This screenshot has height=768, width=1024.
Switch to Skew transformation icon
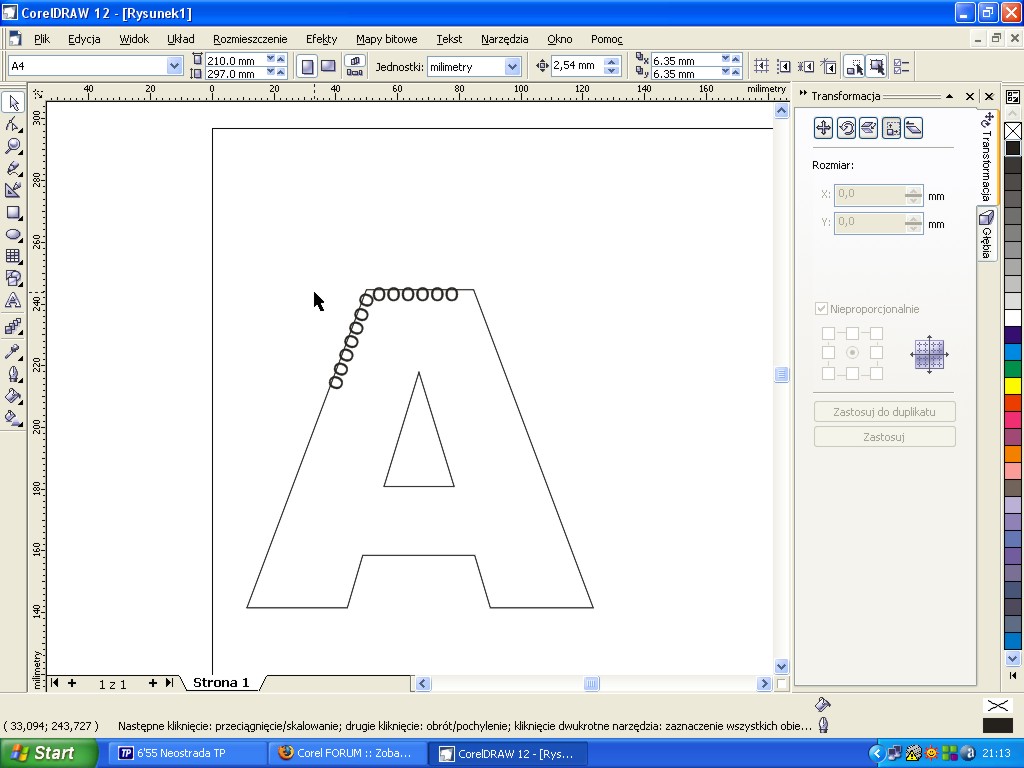click(x=913, y=128)
